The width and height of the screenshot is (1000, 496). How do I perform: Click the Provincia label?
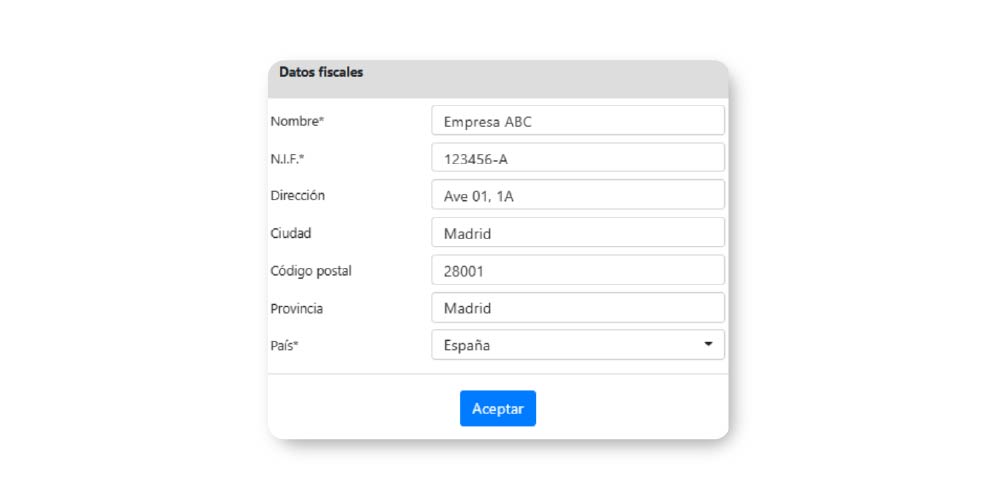296,308
